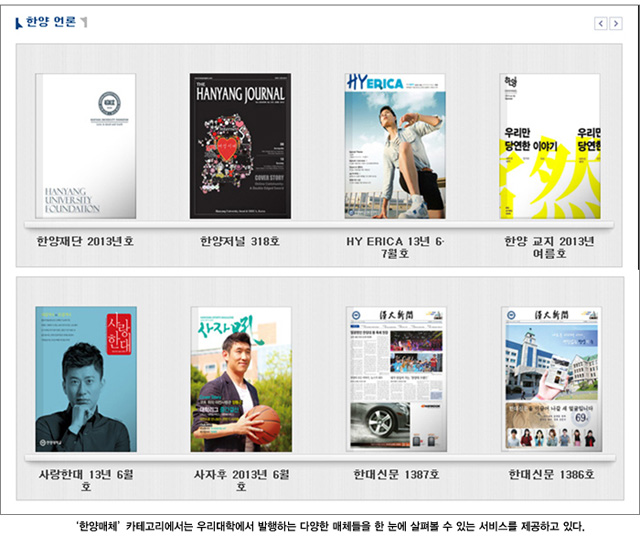Open the HY ERICA 13년 6·7월호 link
Screen dimensions: 640x536
click(395, 247)
